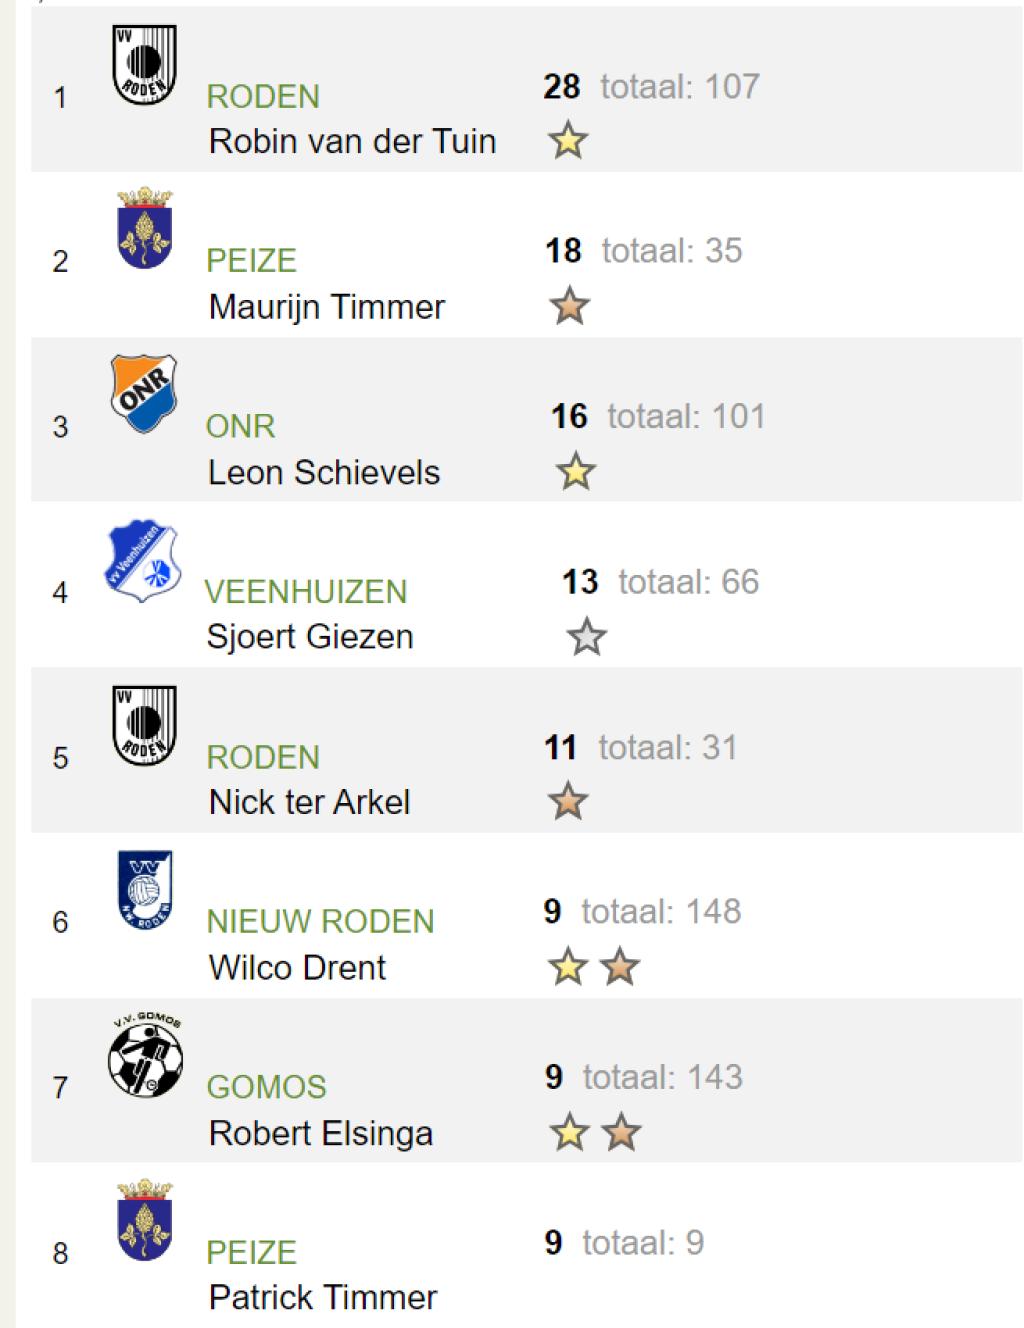This screenshot has height=1328, width=1024.
Task: Click the Nieuw Roden club shield logo
Action: (x=145, y=891)
